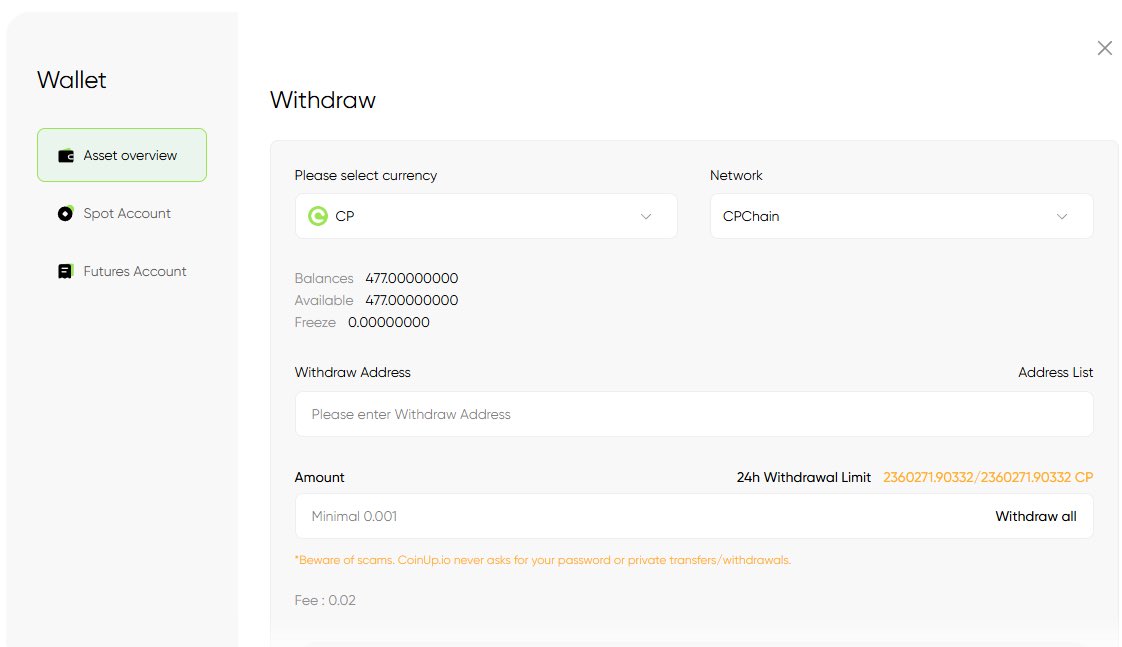Open the Network dropdown showing CPChain
Image resolution: width=1122 pixels, height=647 pixels.
point(902,216)
